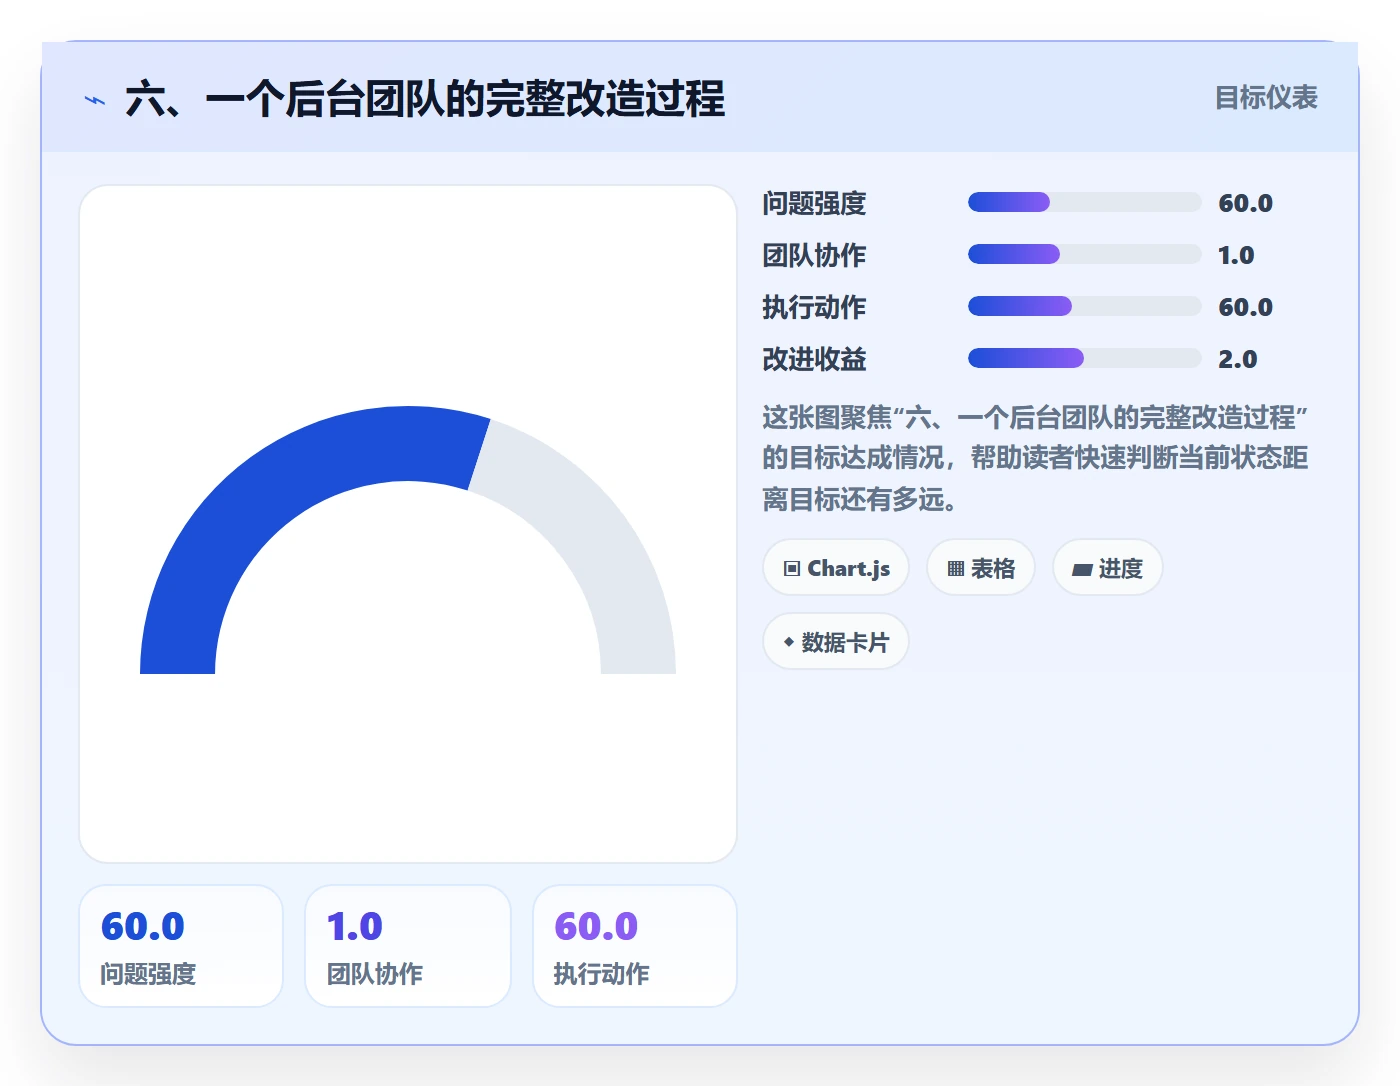
Task: Click the title 六、一个后台团队的完整改造过程
Action: (425, 99)
